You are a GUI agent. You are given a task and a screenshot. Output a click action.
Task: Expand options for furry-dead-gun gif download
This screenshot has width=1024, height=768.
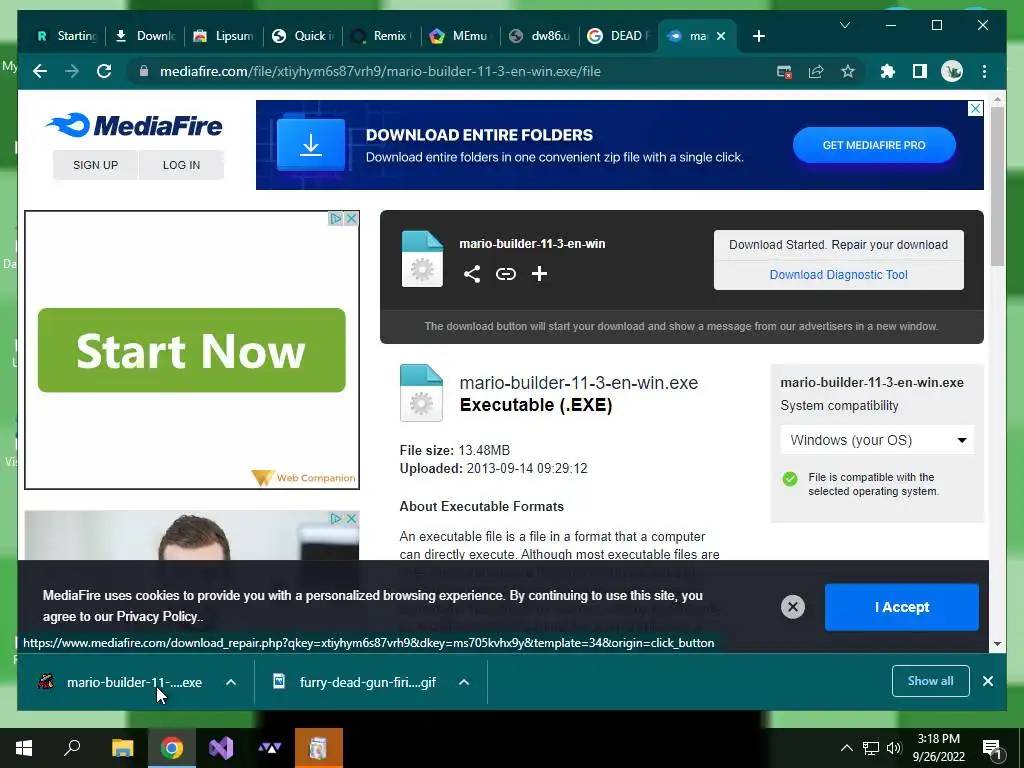[464, 682]
